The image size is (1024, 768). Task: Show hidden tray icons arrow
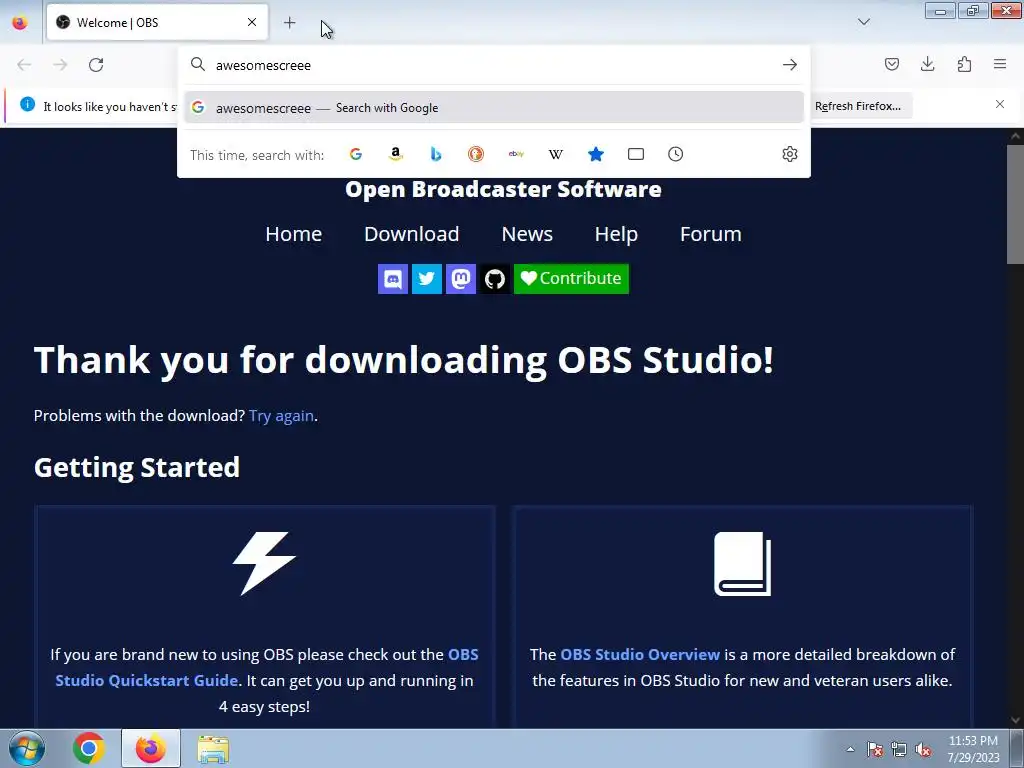[x=850, y=749]
